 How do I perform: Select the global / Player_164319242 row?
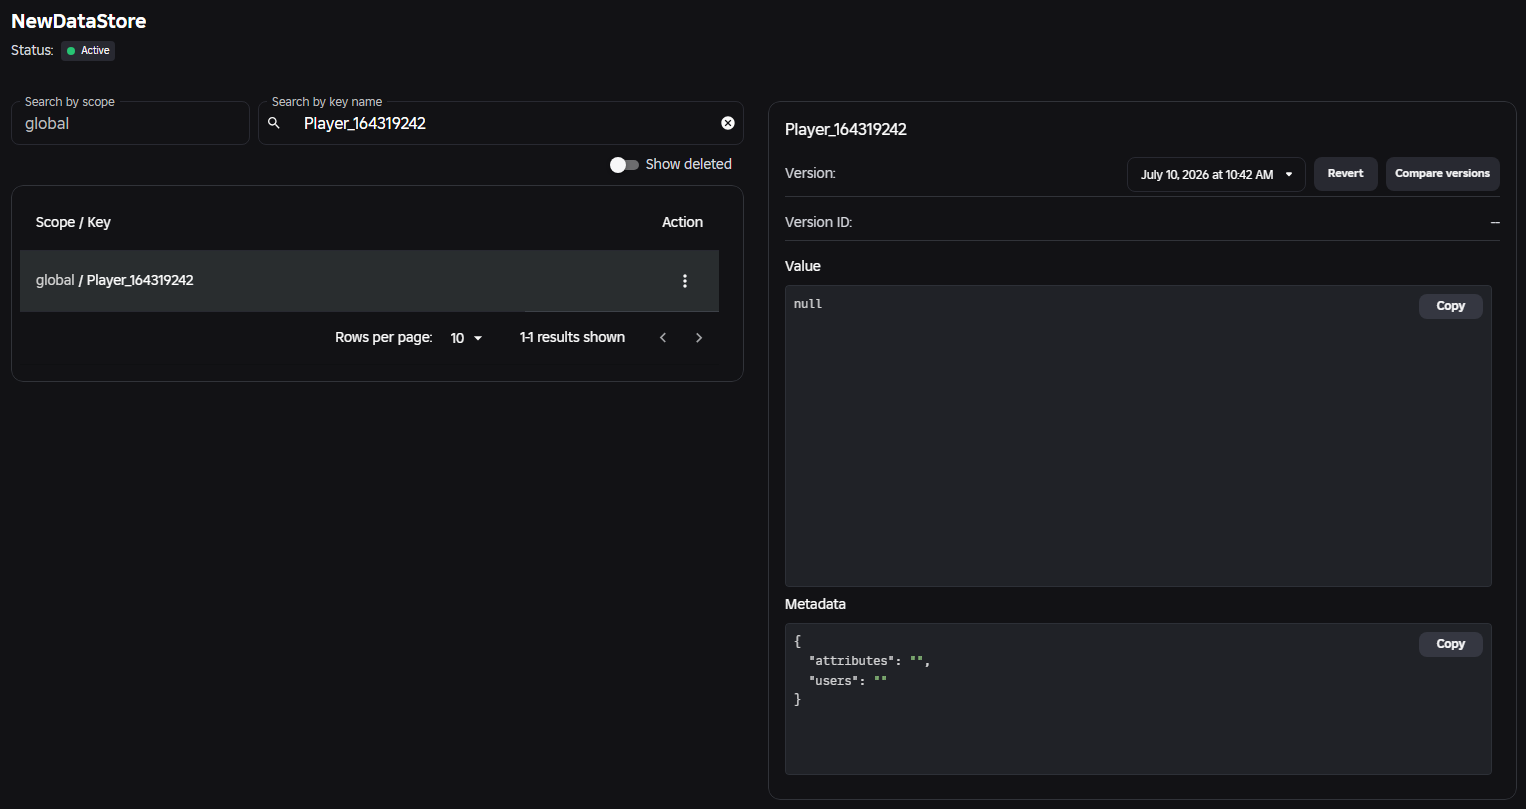[369, 281]
